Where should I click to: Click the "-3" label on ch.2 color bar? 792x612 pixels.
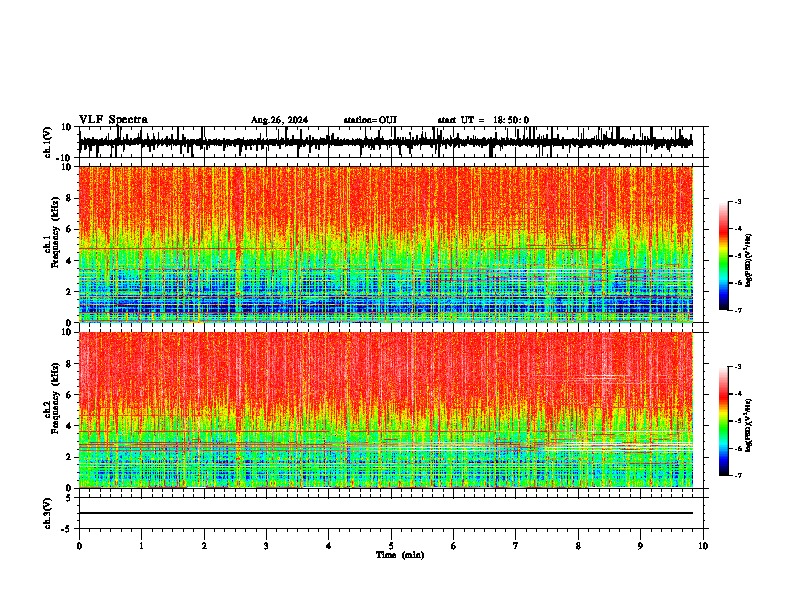click(x=738, y=367)
